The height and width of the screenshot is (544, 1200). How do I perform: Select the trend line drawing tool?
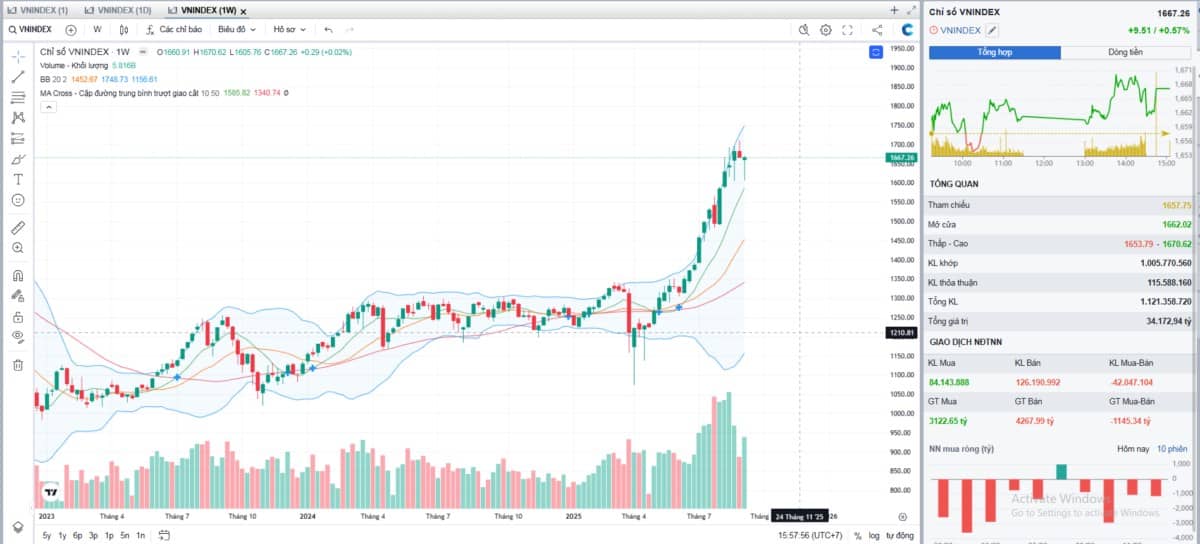18,77
